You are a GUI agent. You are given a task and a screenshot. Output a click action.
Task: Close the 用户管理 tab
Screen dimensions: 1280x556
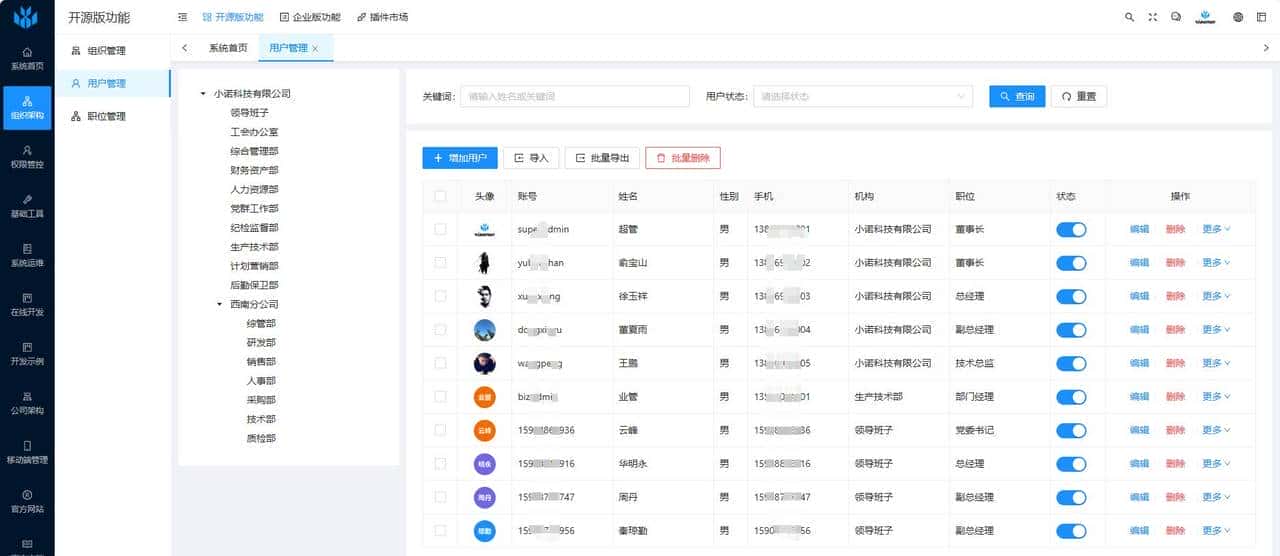pos(315,48)
